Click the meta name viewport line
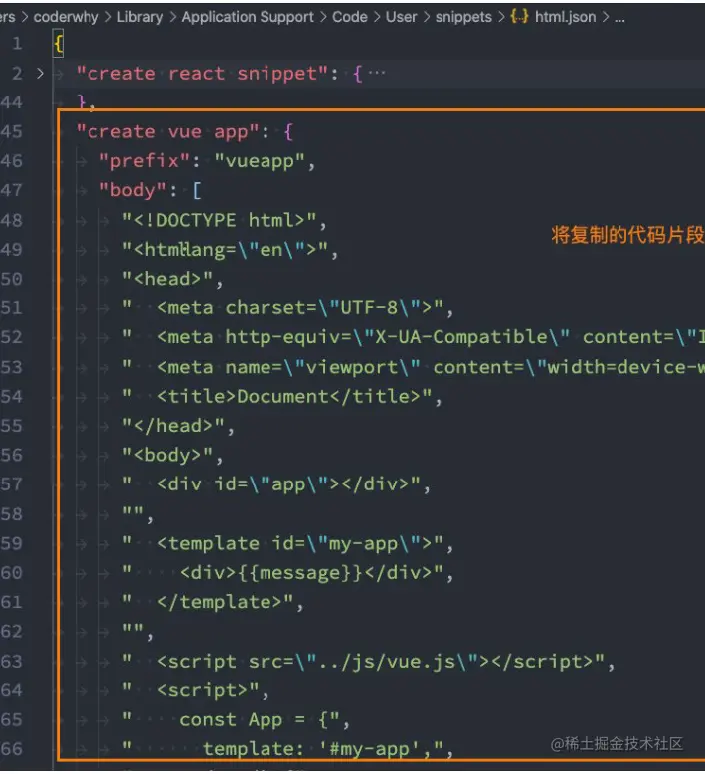Image resolution: width=705 pixels, height=774 pixels. (413, 367)
